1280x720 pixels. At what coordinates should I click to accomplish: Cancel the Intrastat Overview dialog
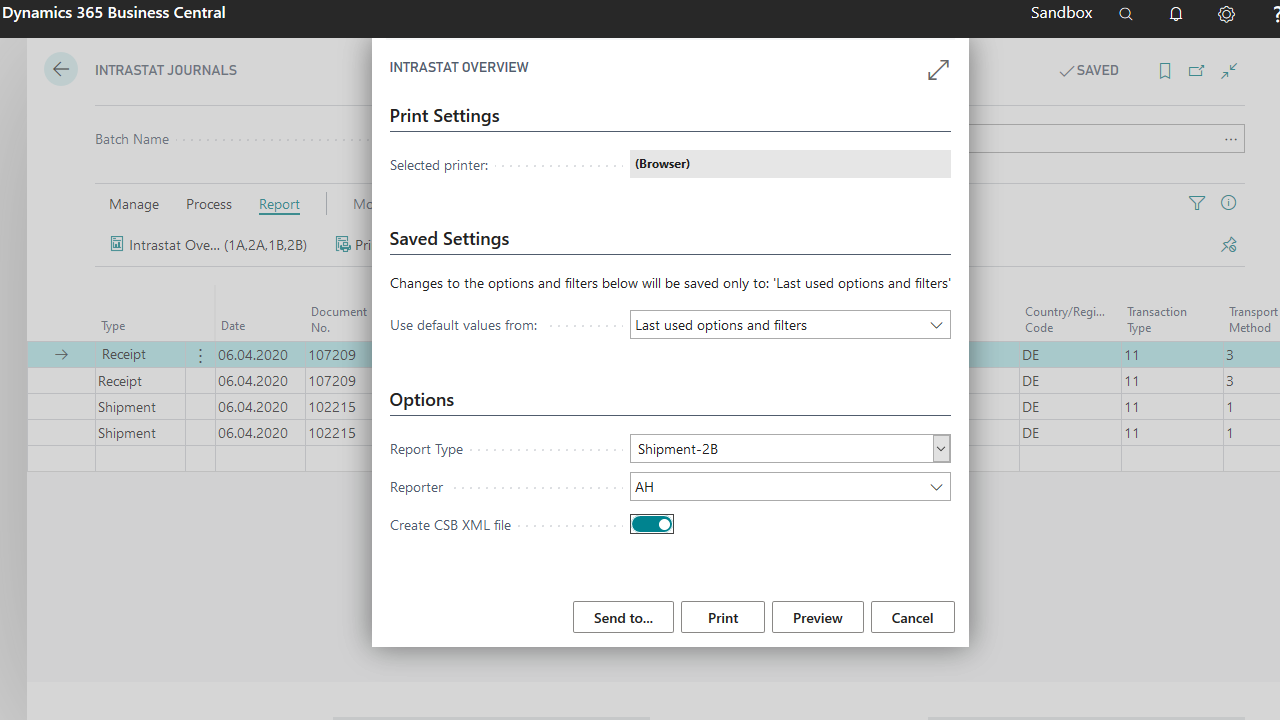click(912, 618)
